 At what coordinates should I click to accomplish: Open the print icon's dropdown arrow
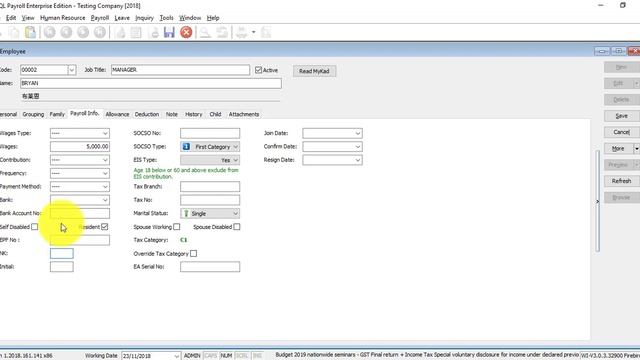(x=253, y=33)
